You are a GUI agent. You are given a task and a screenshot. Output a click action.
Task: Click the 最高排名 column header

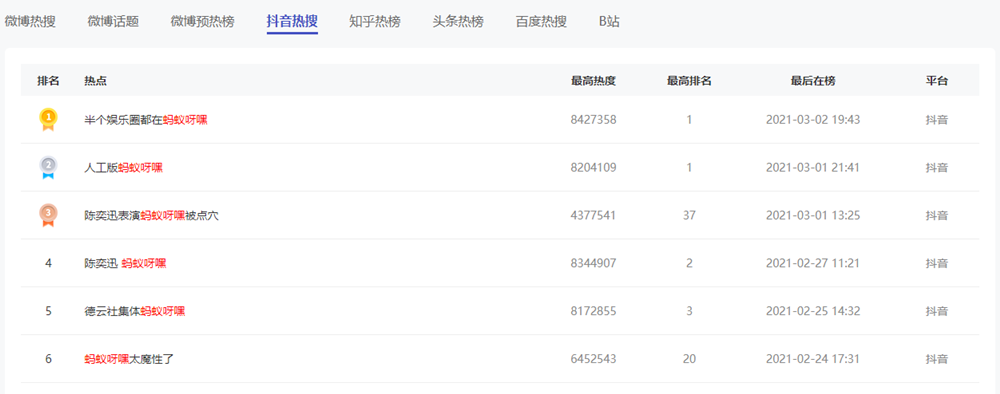tap(689, 81)
